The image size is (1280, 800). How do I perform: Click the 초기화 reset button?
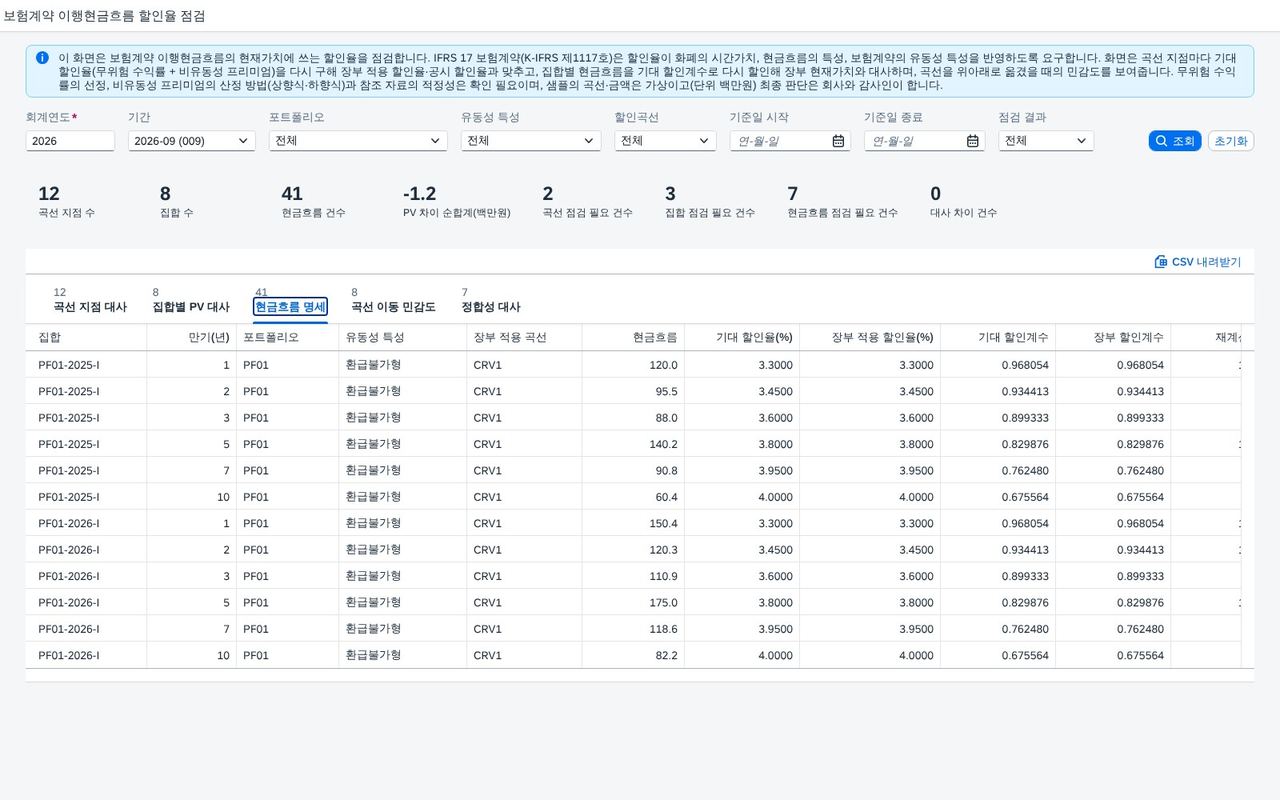click(1231, 141)
